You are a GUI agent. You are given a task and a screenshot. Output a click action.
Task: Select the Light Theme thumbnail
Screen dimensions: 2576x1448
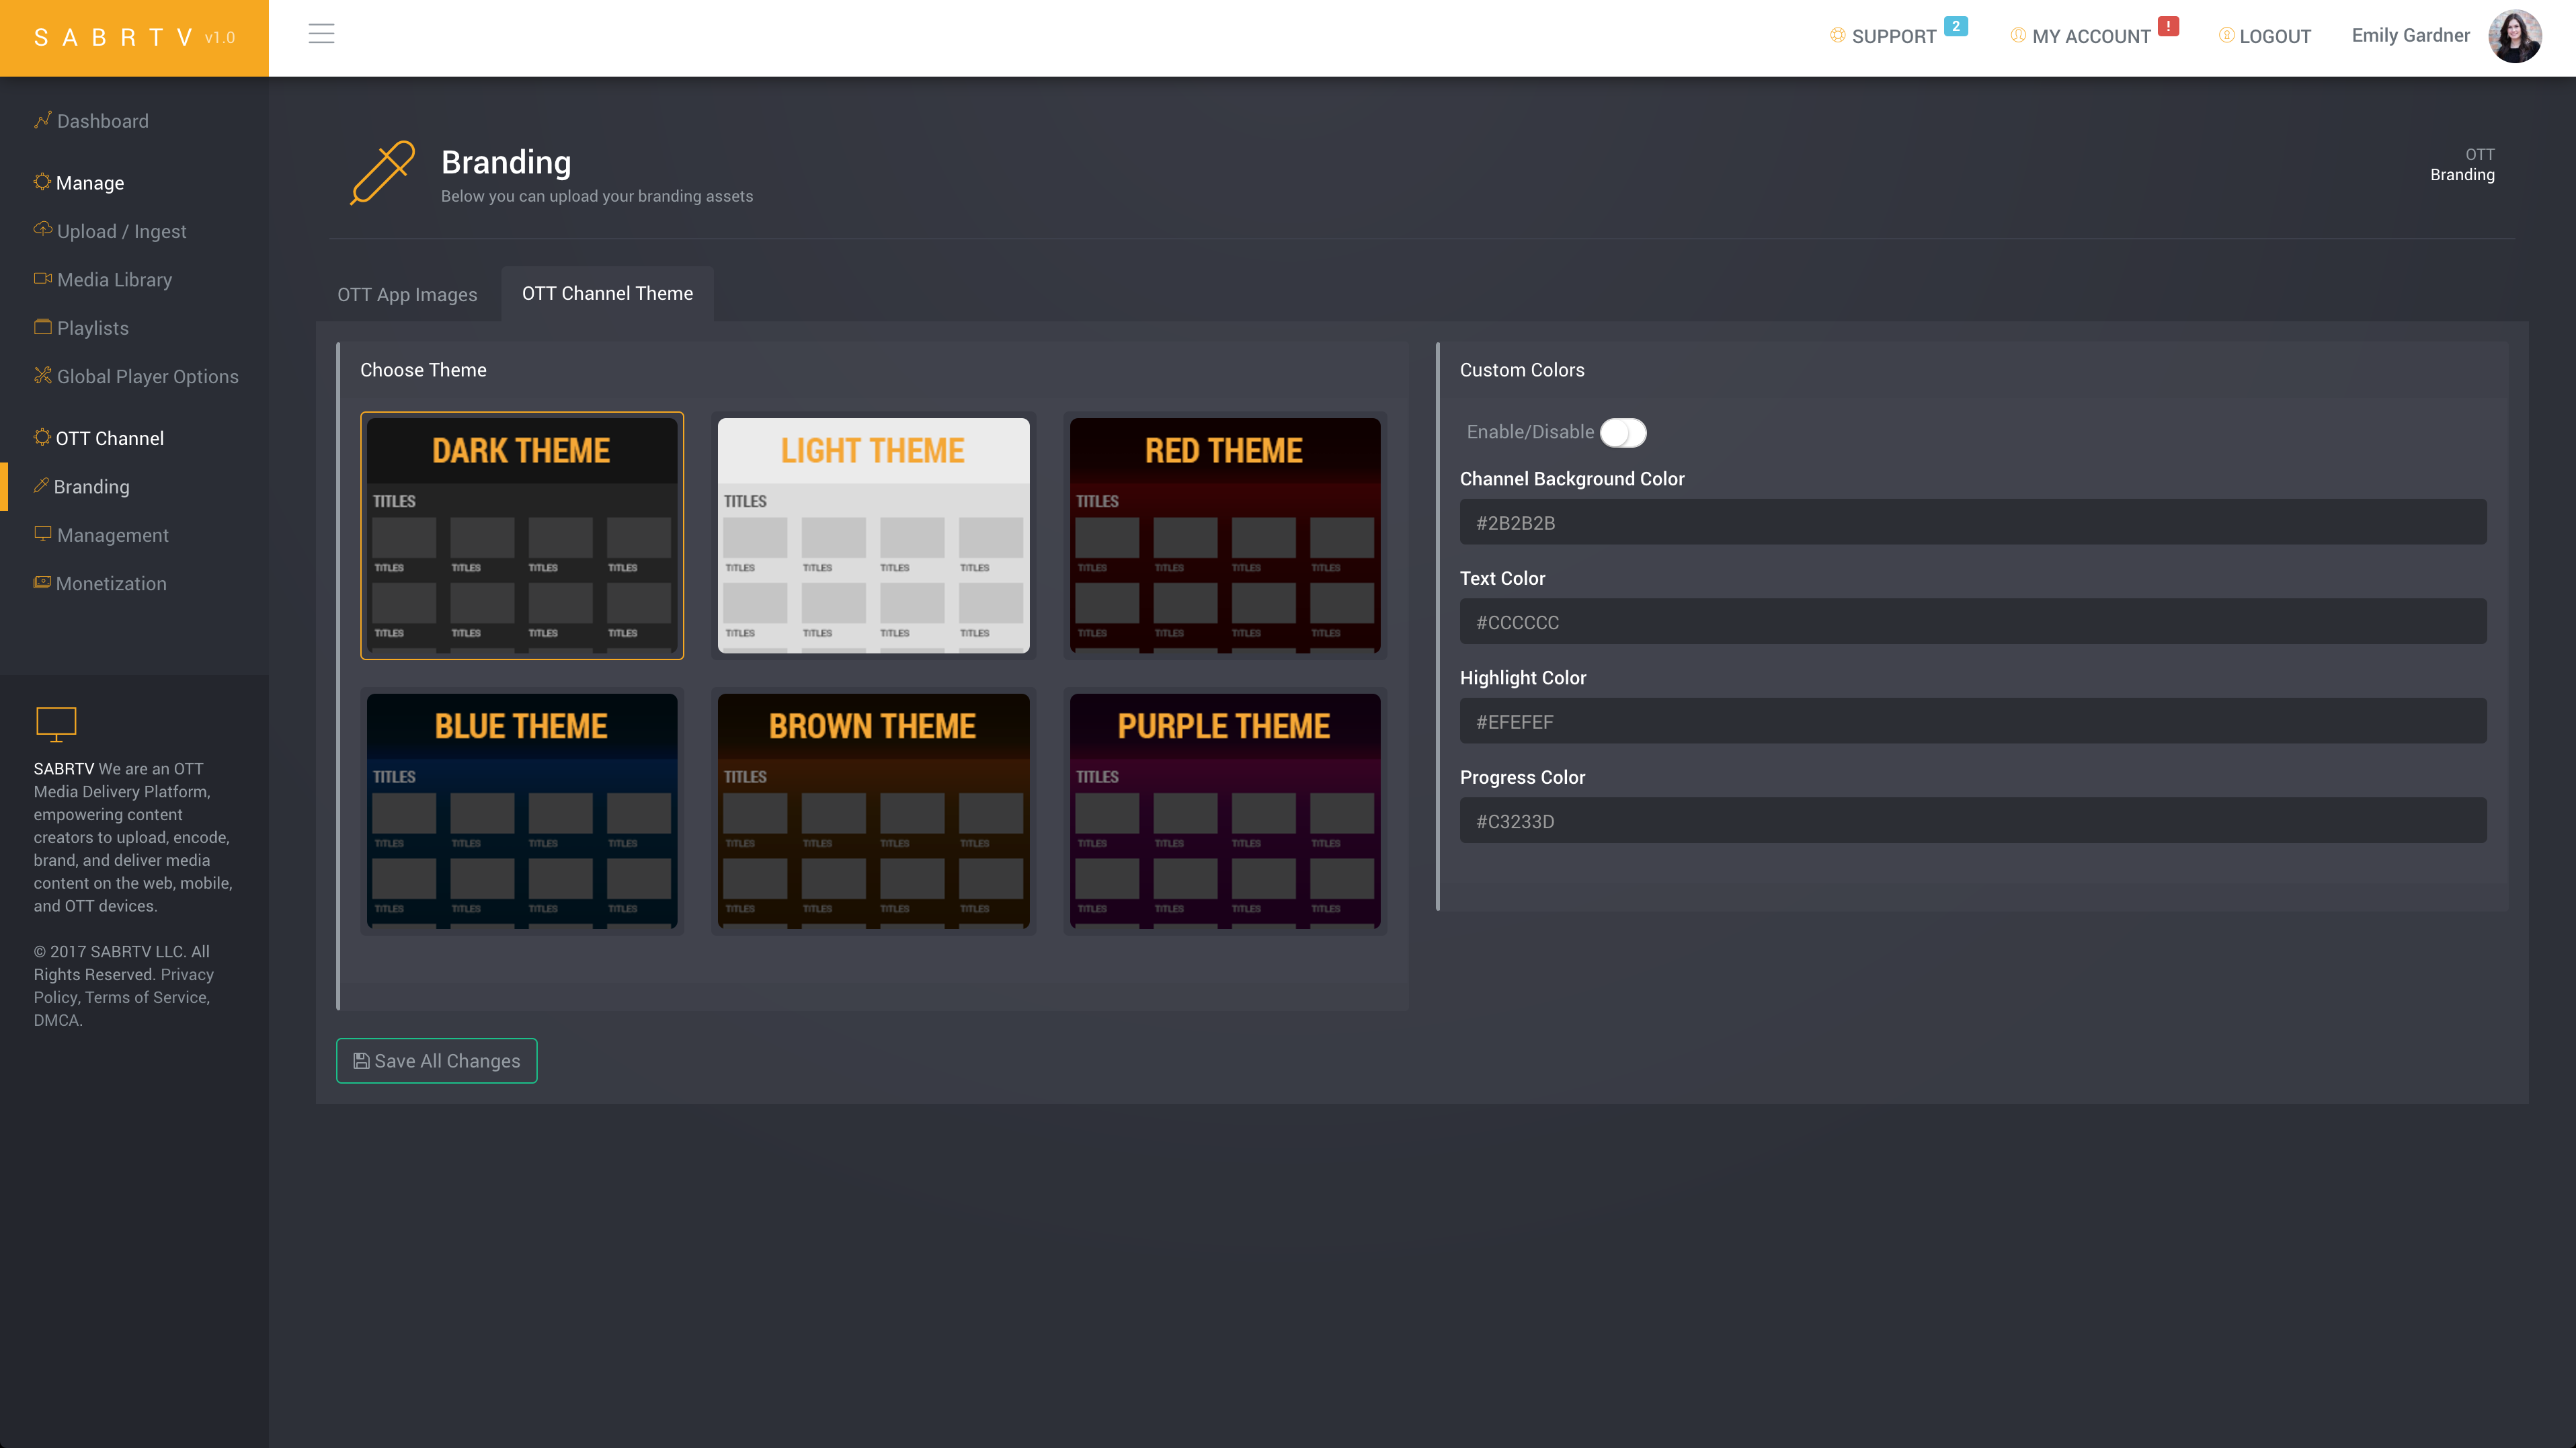coord(873,535)
